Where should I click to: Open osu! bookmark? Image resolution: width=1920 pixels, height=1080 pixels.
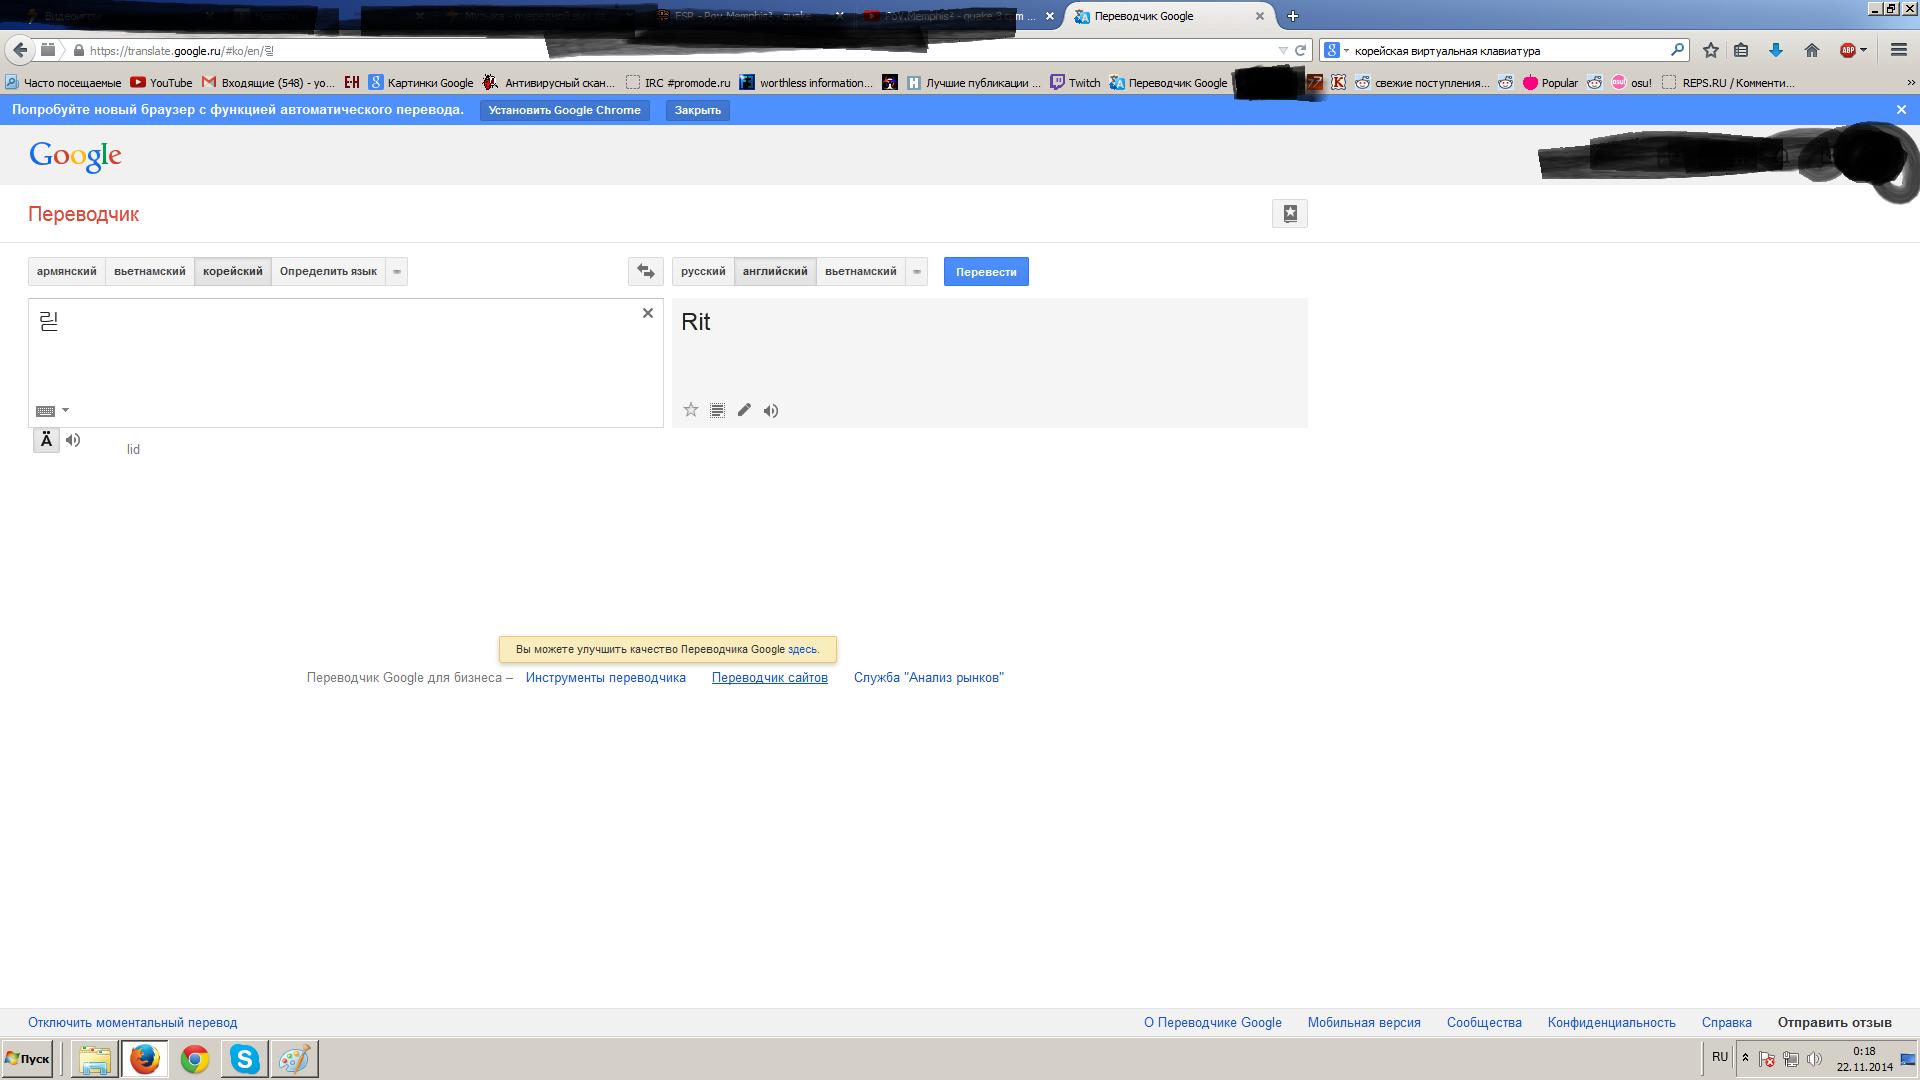(1631, 83)
